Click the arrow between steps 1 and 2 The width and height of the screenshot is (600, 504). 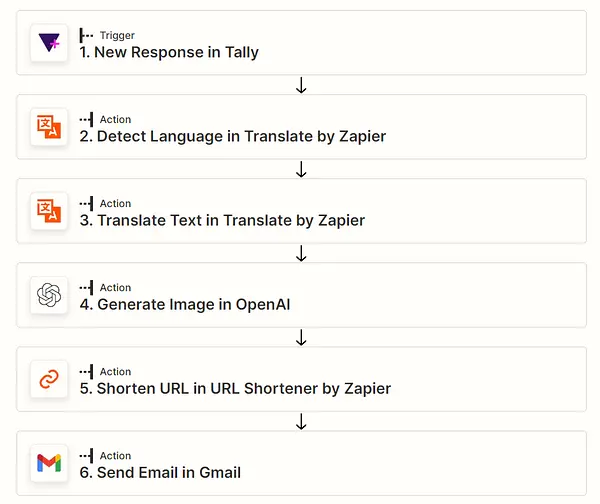301,85
